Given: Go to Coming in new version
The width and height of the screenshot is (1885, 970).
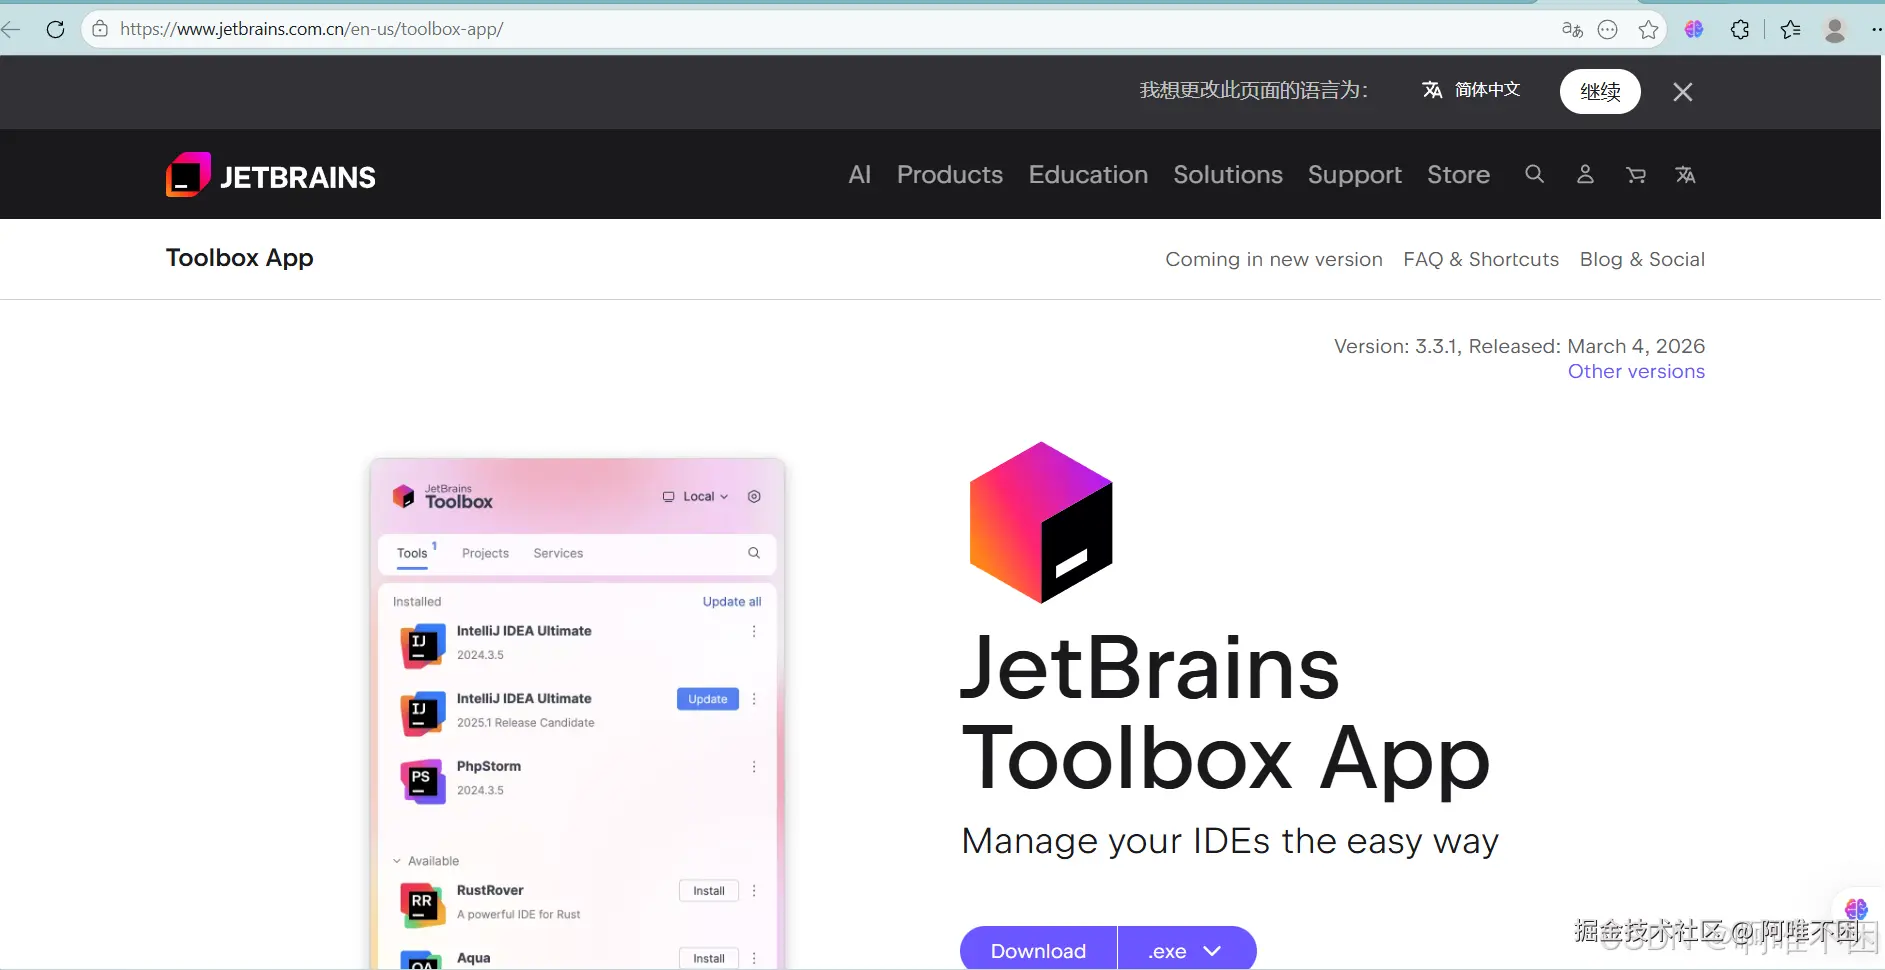Looking at the screenshot, I should (x=1274, y=259).
